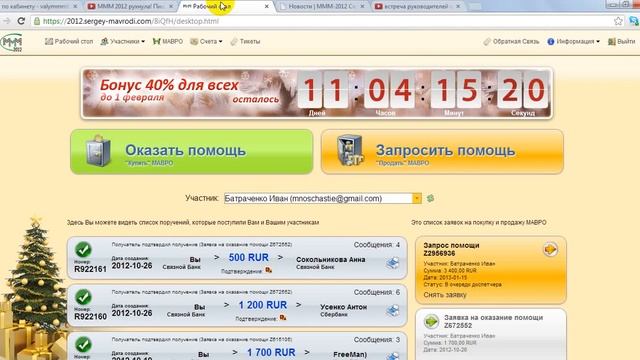The image size is (640, 360).
Task: Click green checkmark of the 1 700 RUR order
Action: pyautogui.click(x=83, y=344)
